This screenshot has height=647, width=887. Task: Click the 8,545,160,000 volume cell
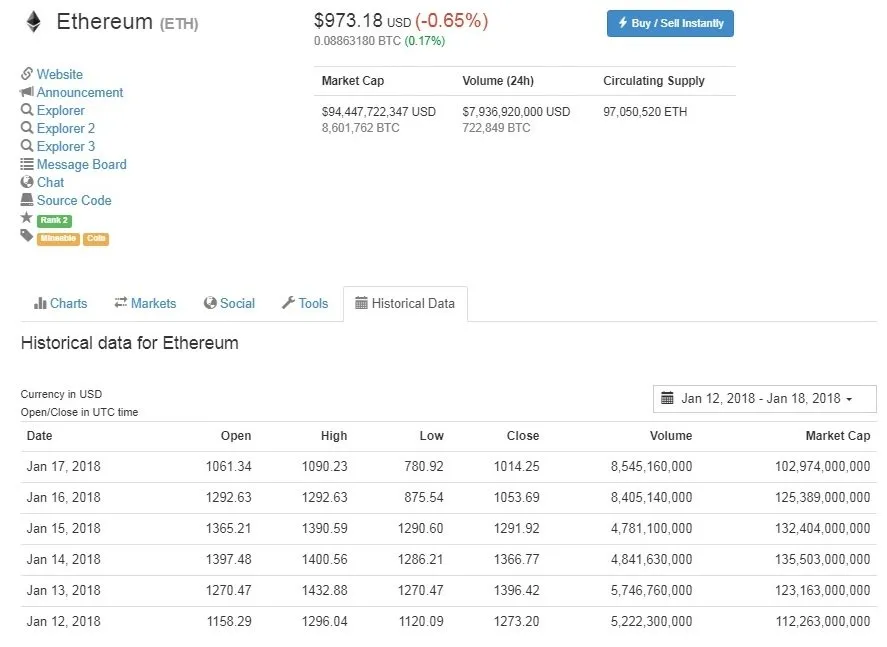click(x=651, y=467)
